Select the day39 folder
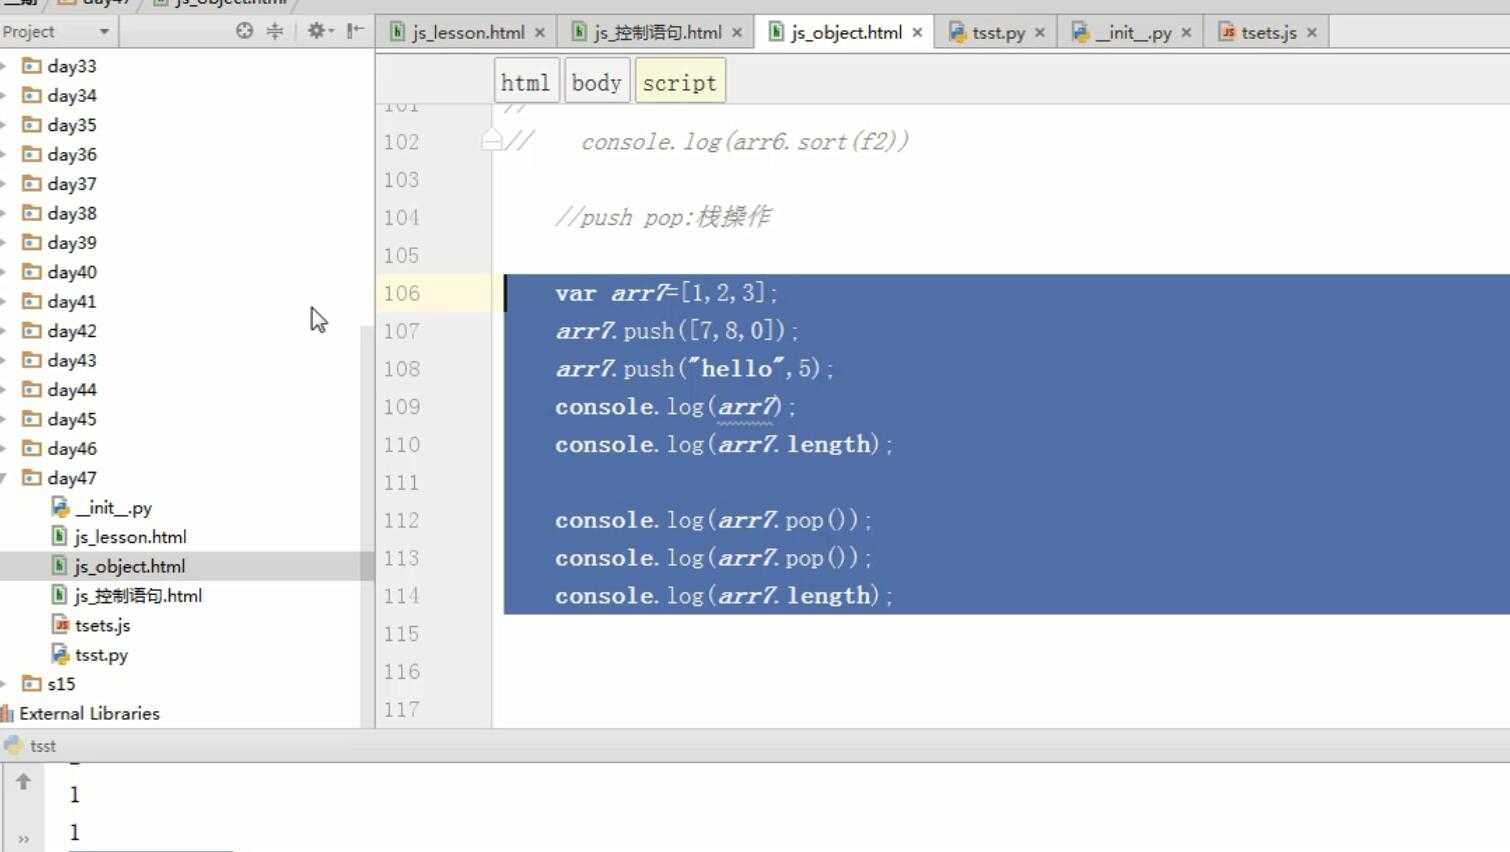 coord(71,242)
